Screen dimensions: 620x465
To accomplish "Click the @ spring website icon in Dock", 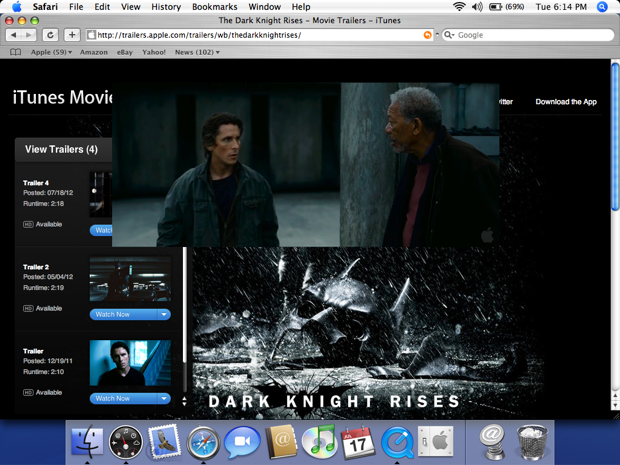I will coord(493,442).
